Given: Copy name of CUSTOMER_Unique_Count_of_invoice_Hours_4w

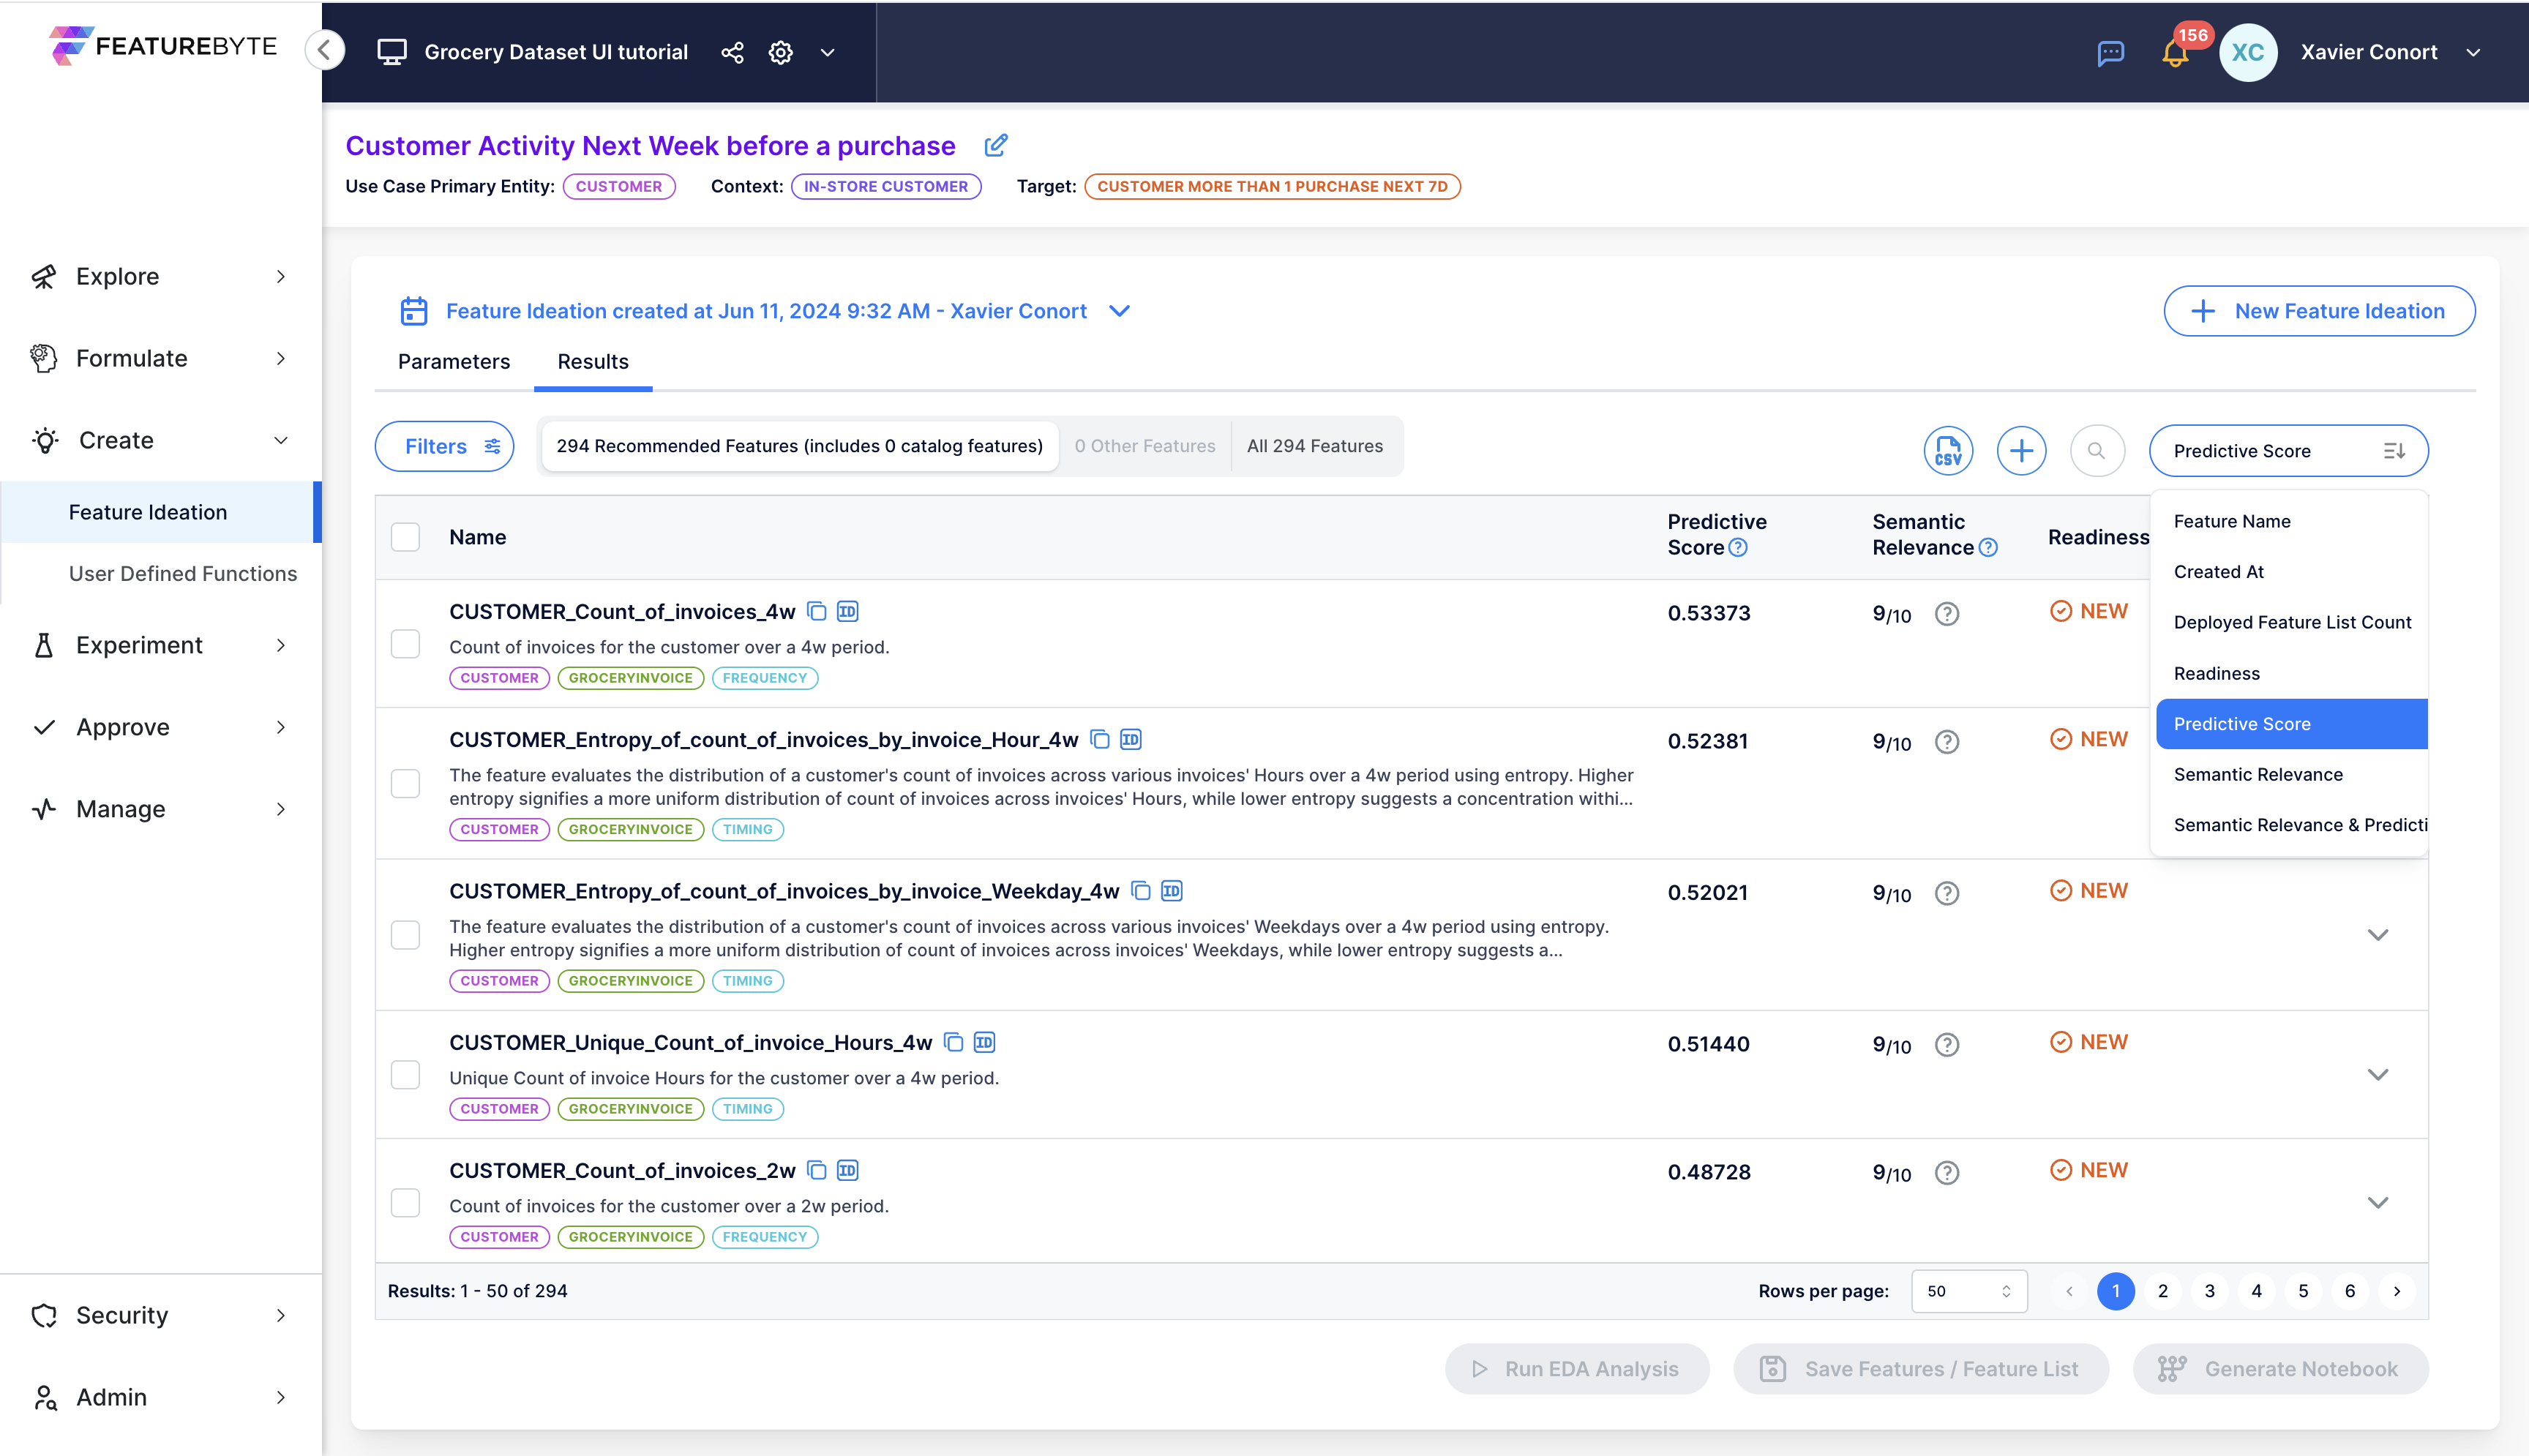Looking at the screenshot, I should pyautogui.click(x=954, y=1042).
